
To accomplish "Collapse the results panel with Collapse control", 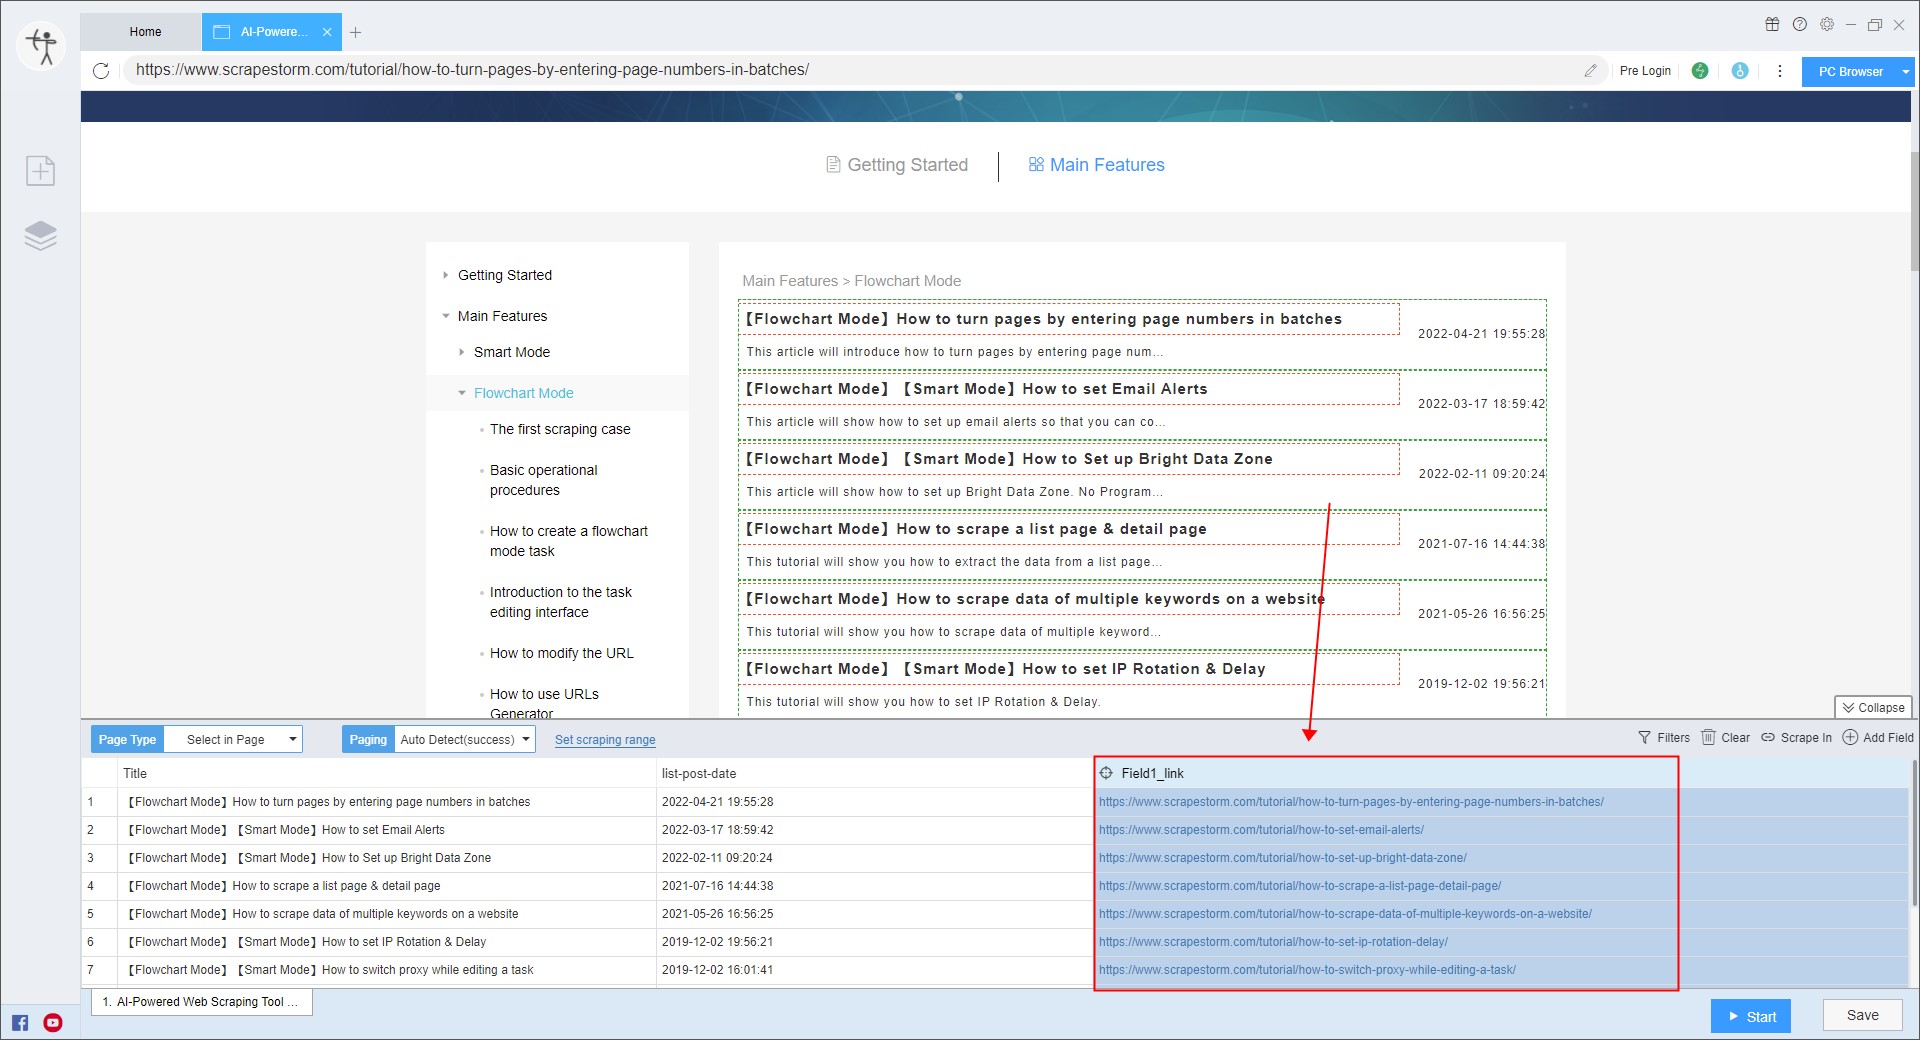I will 1872,707.
